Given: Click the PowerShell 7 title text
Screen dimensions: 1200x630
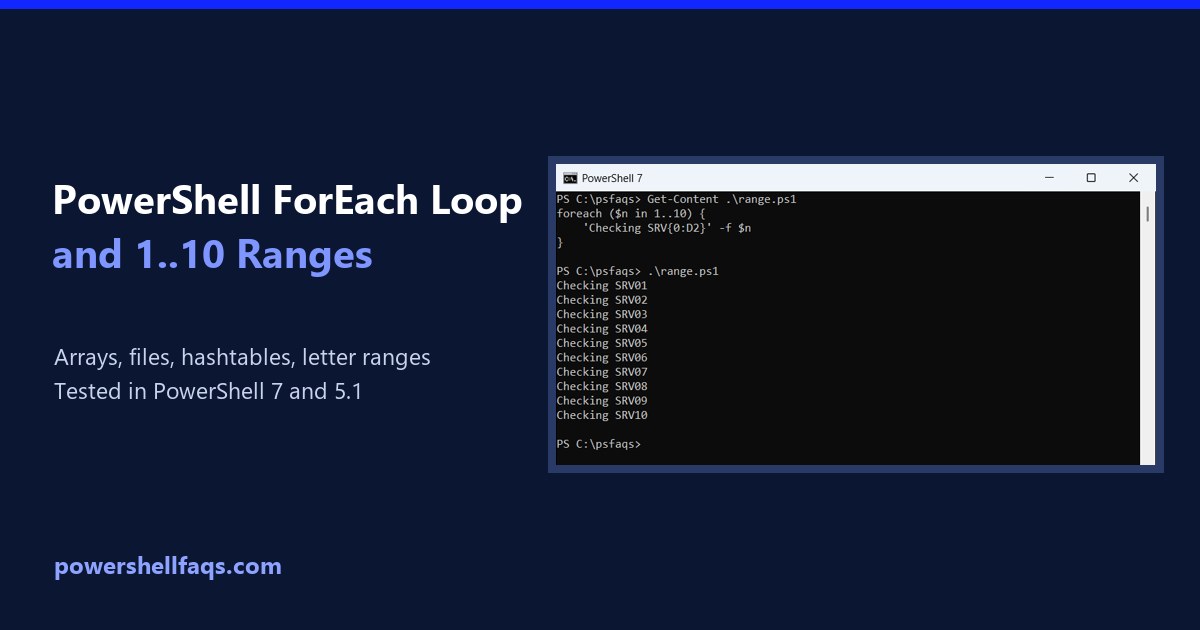Looking at the screenshot, I should tap(612, 178).
